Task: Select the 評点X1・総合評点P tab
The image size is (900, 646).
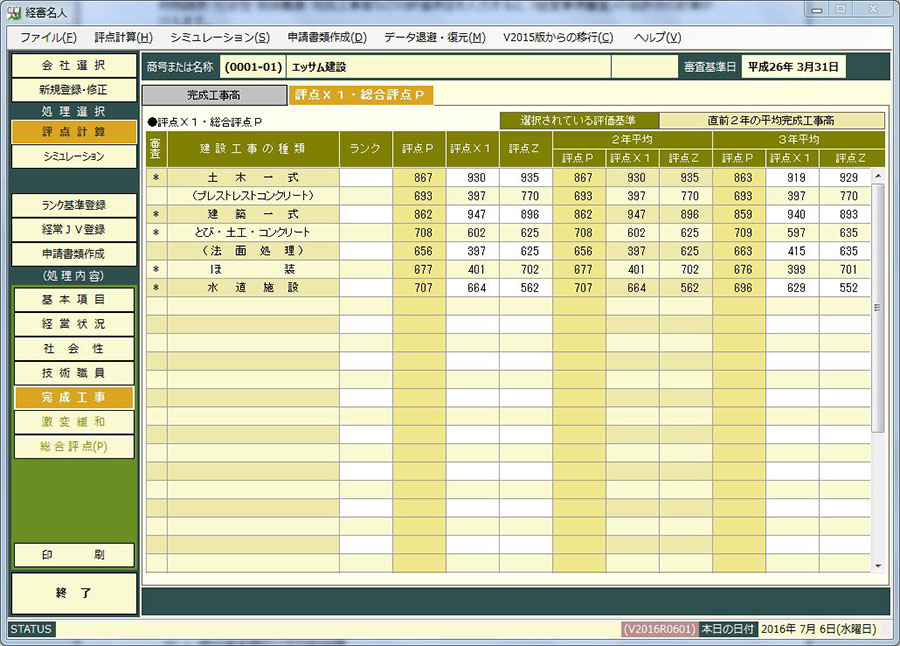Action: pos(360,95)
